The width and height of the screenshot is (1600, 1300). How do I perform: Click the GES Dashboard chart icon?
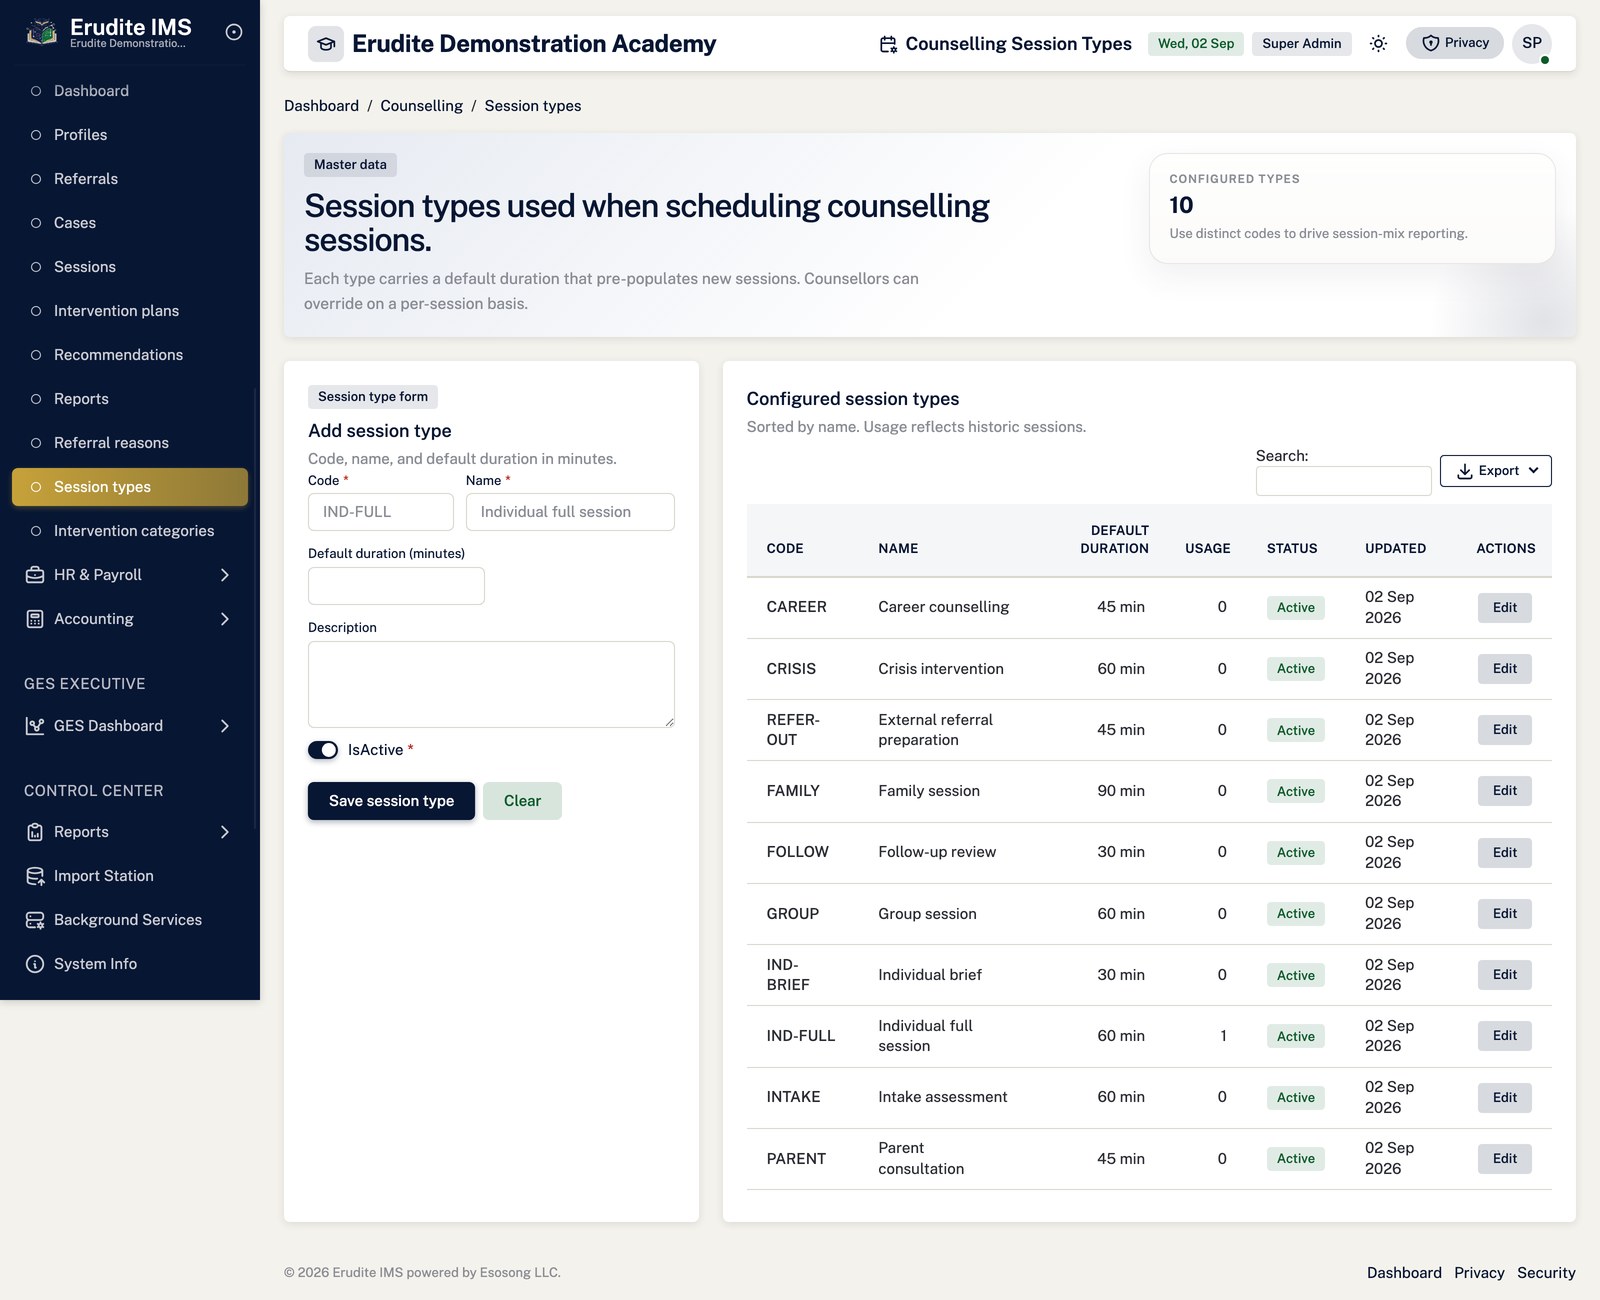35,726
